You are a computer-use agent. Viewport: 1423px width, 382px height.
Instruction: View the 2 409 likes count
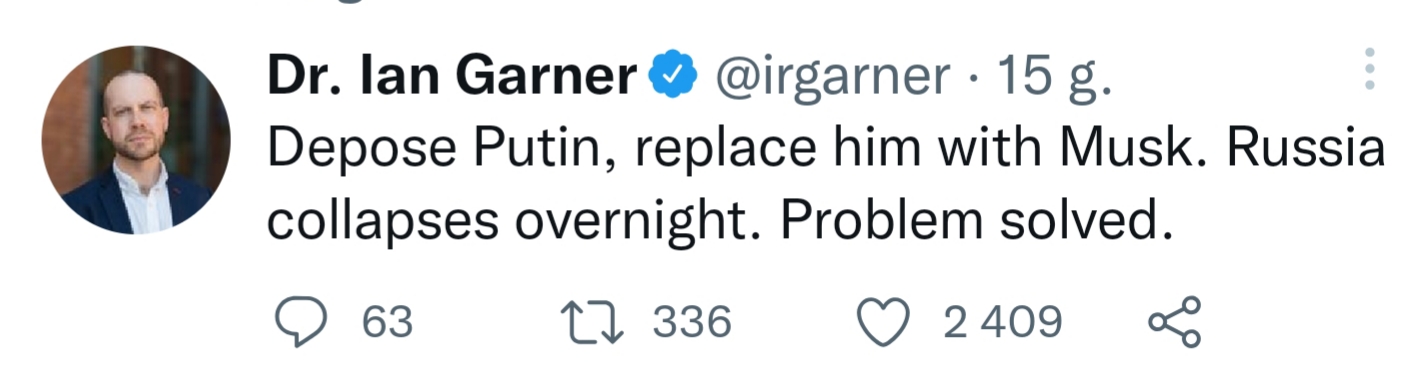(1003, 323)
